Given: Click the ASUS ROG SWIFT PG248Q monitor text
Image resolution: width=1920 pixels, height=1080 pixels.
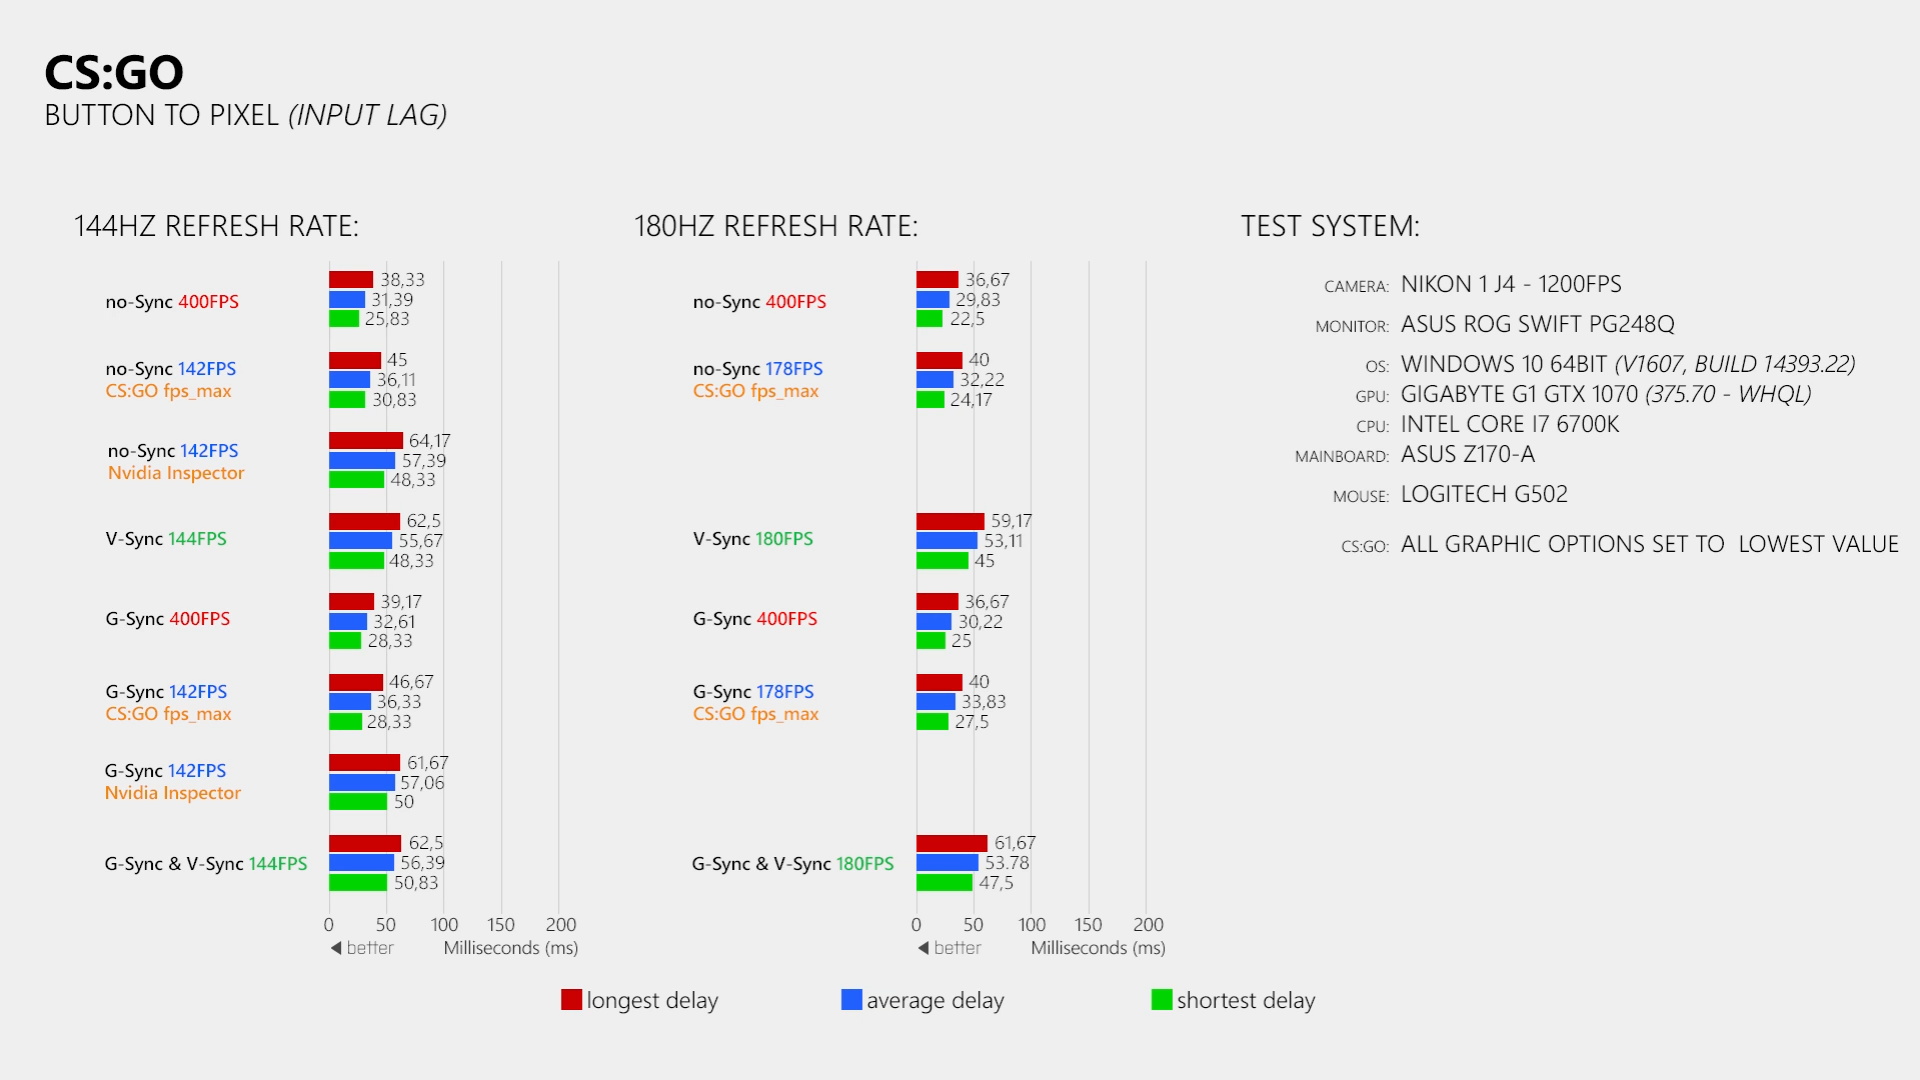Looking at the screenshot, I should click(1537, 324).
